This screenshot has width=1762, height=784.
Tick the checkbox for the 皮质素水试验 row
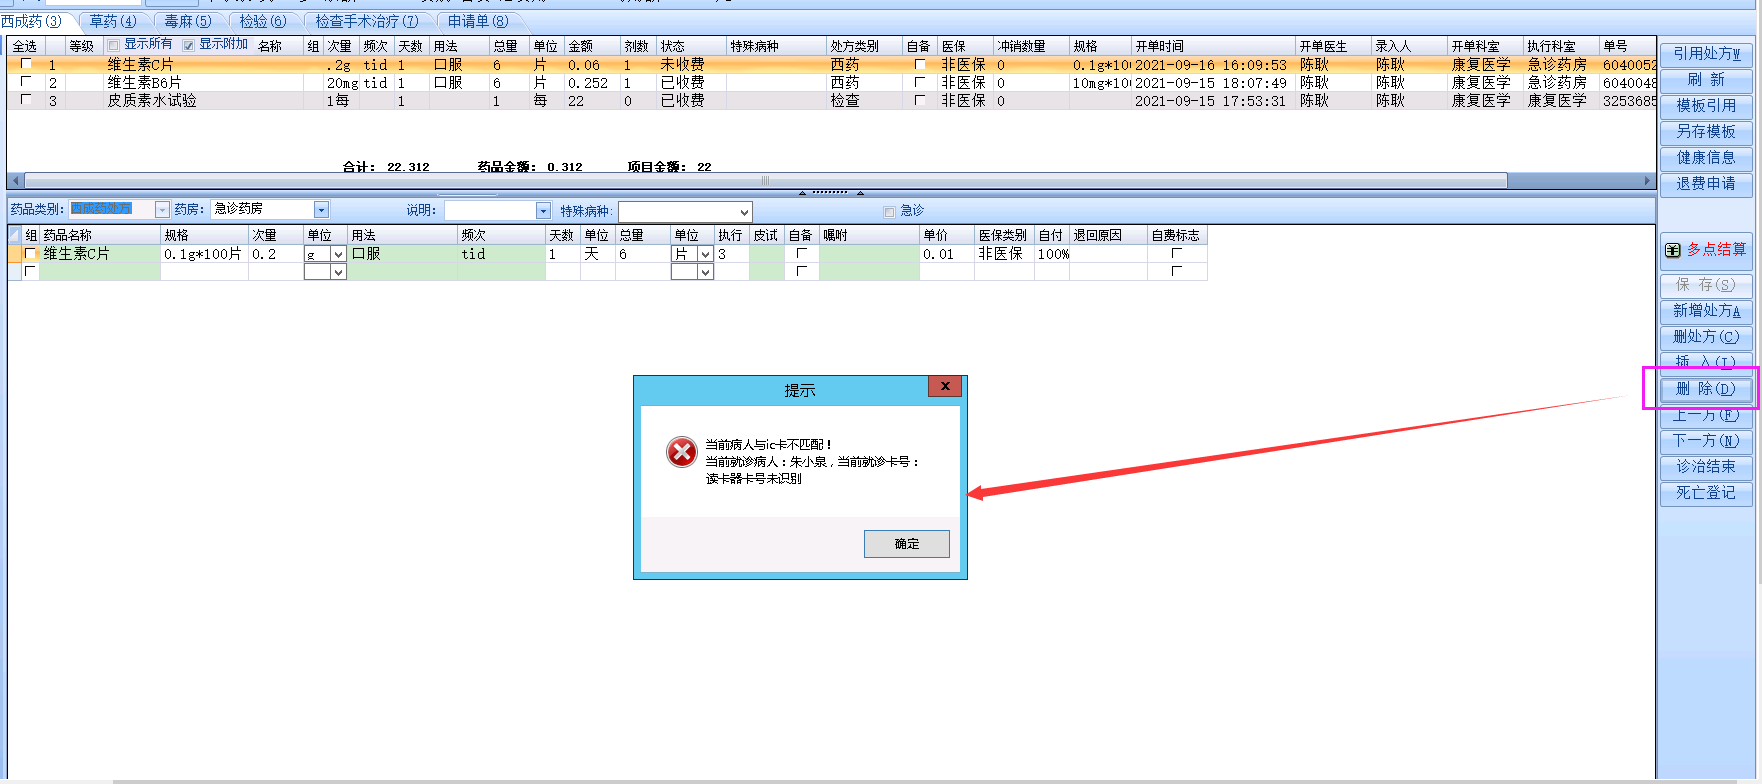26,100
